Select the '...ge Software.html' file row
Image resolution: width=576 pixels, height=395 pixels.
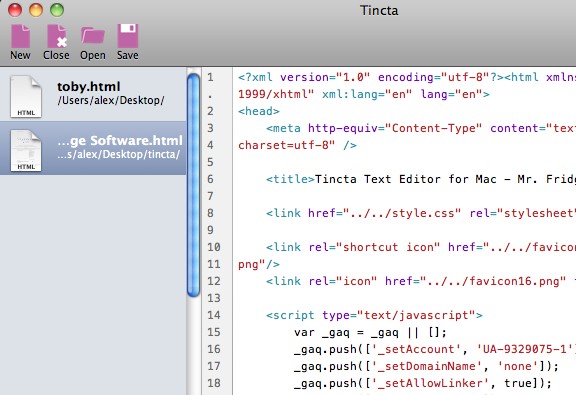[x=93, y=148]
